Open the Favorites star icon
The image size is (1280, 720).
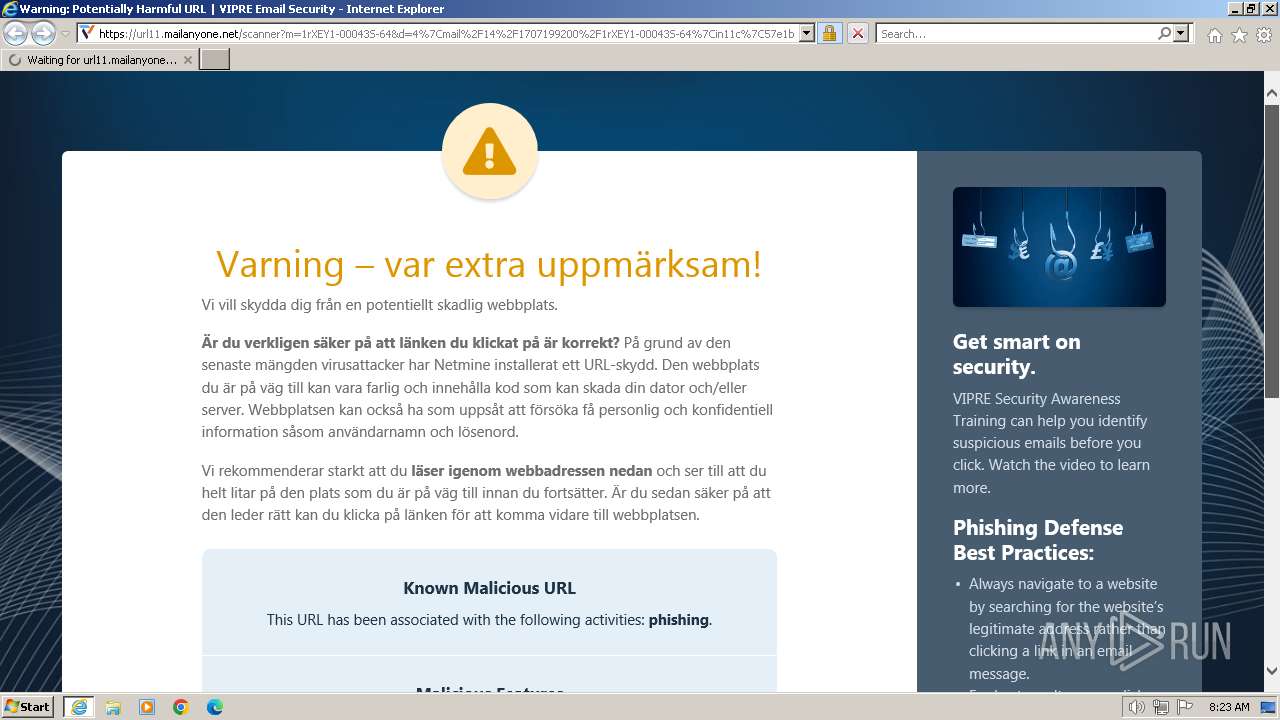coord(1239,35)
